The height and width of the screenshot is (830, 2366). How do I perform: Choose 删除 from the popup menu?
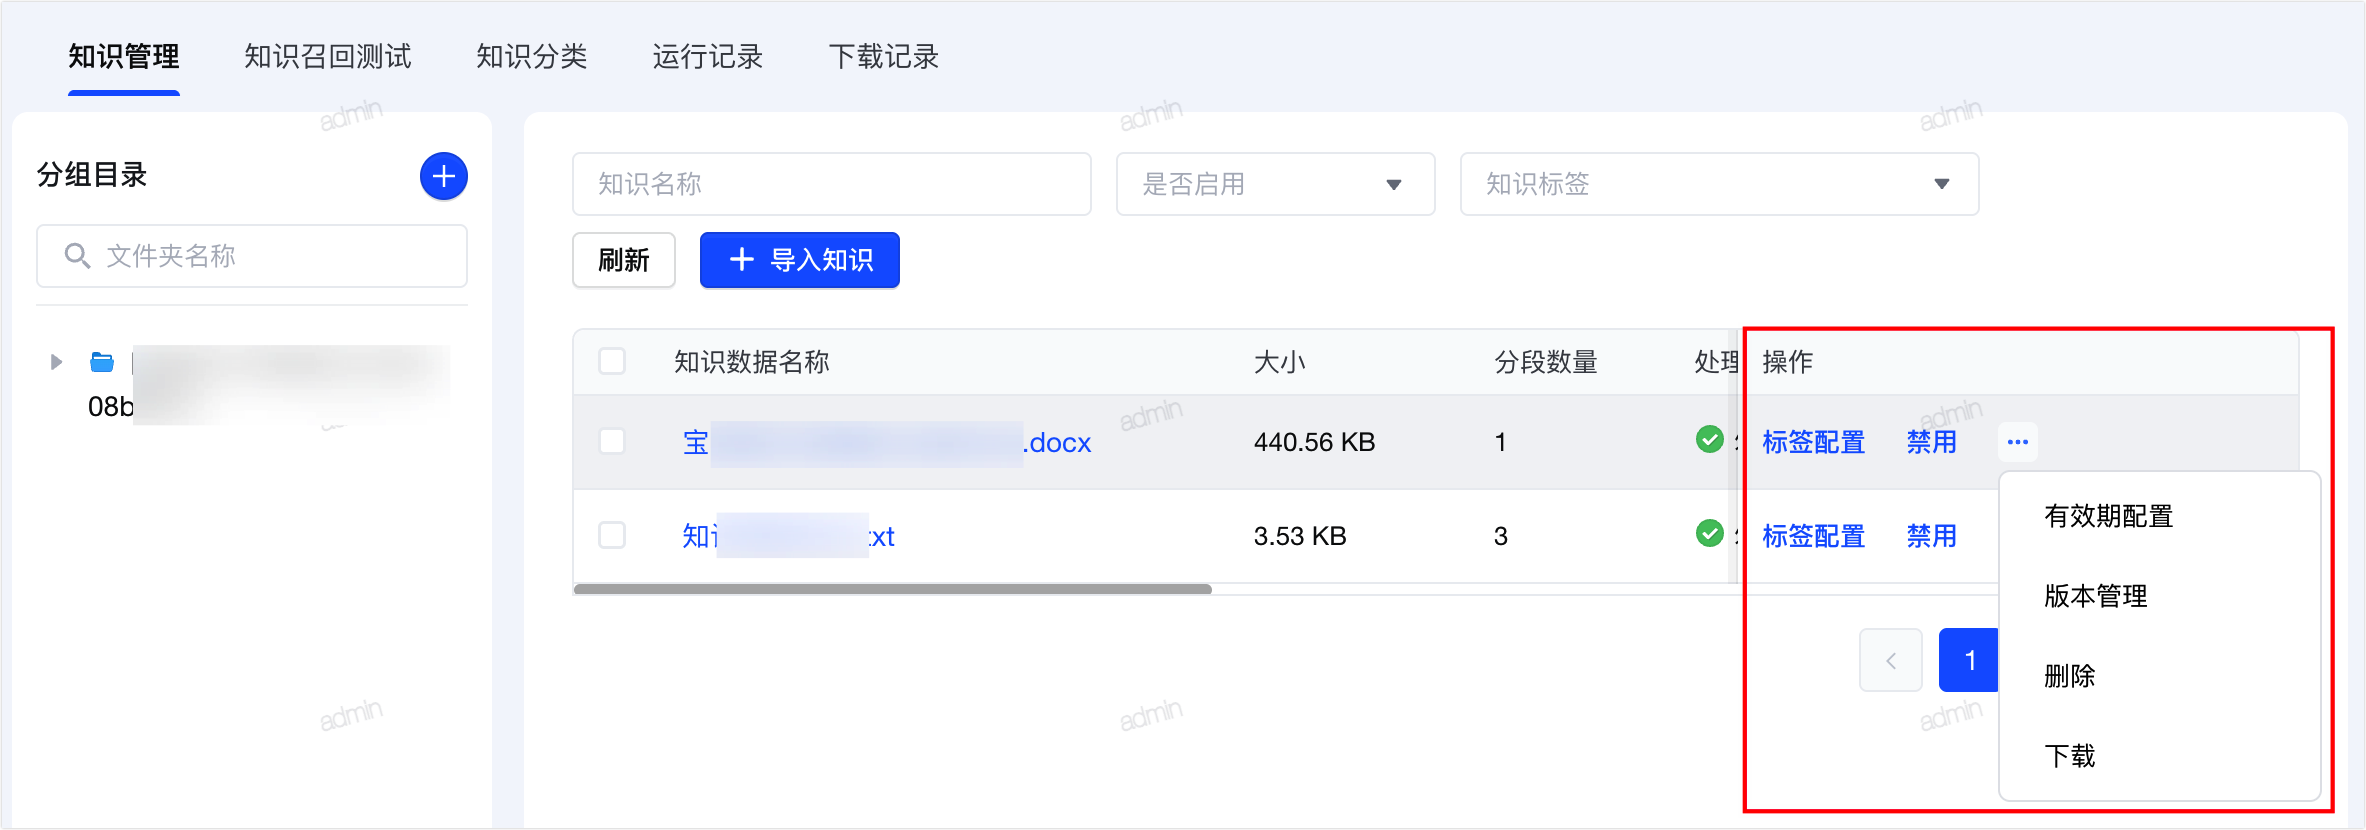tap(2069, 676)
